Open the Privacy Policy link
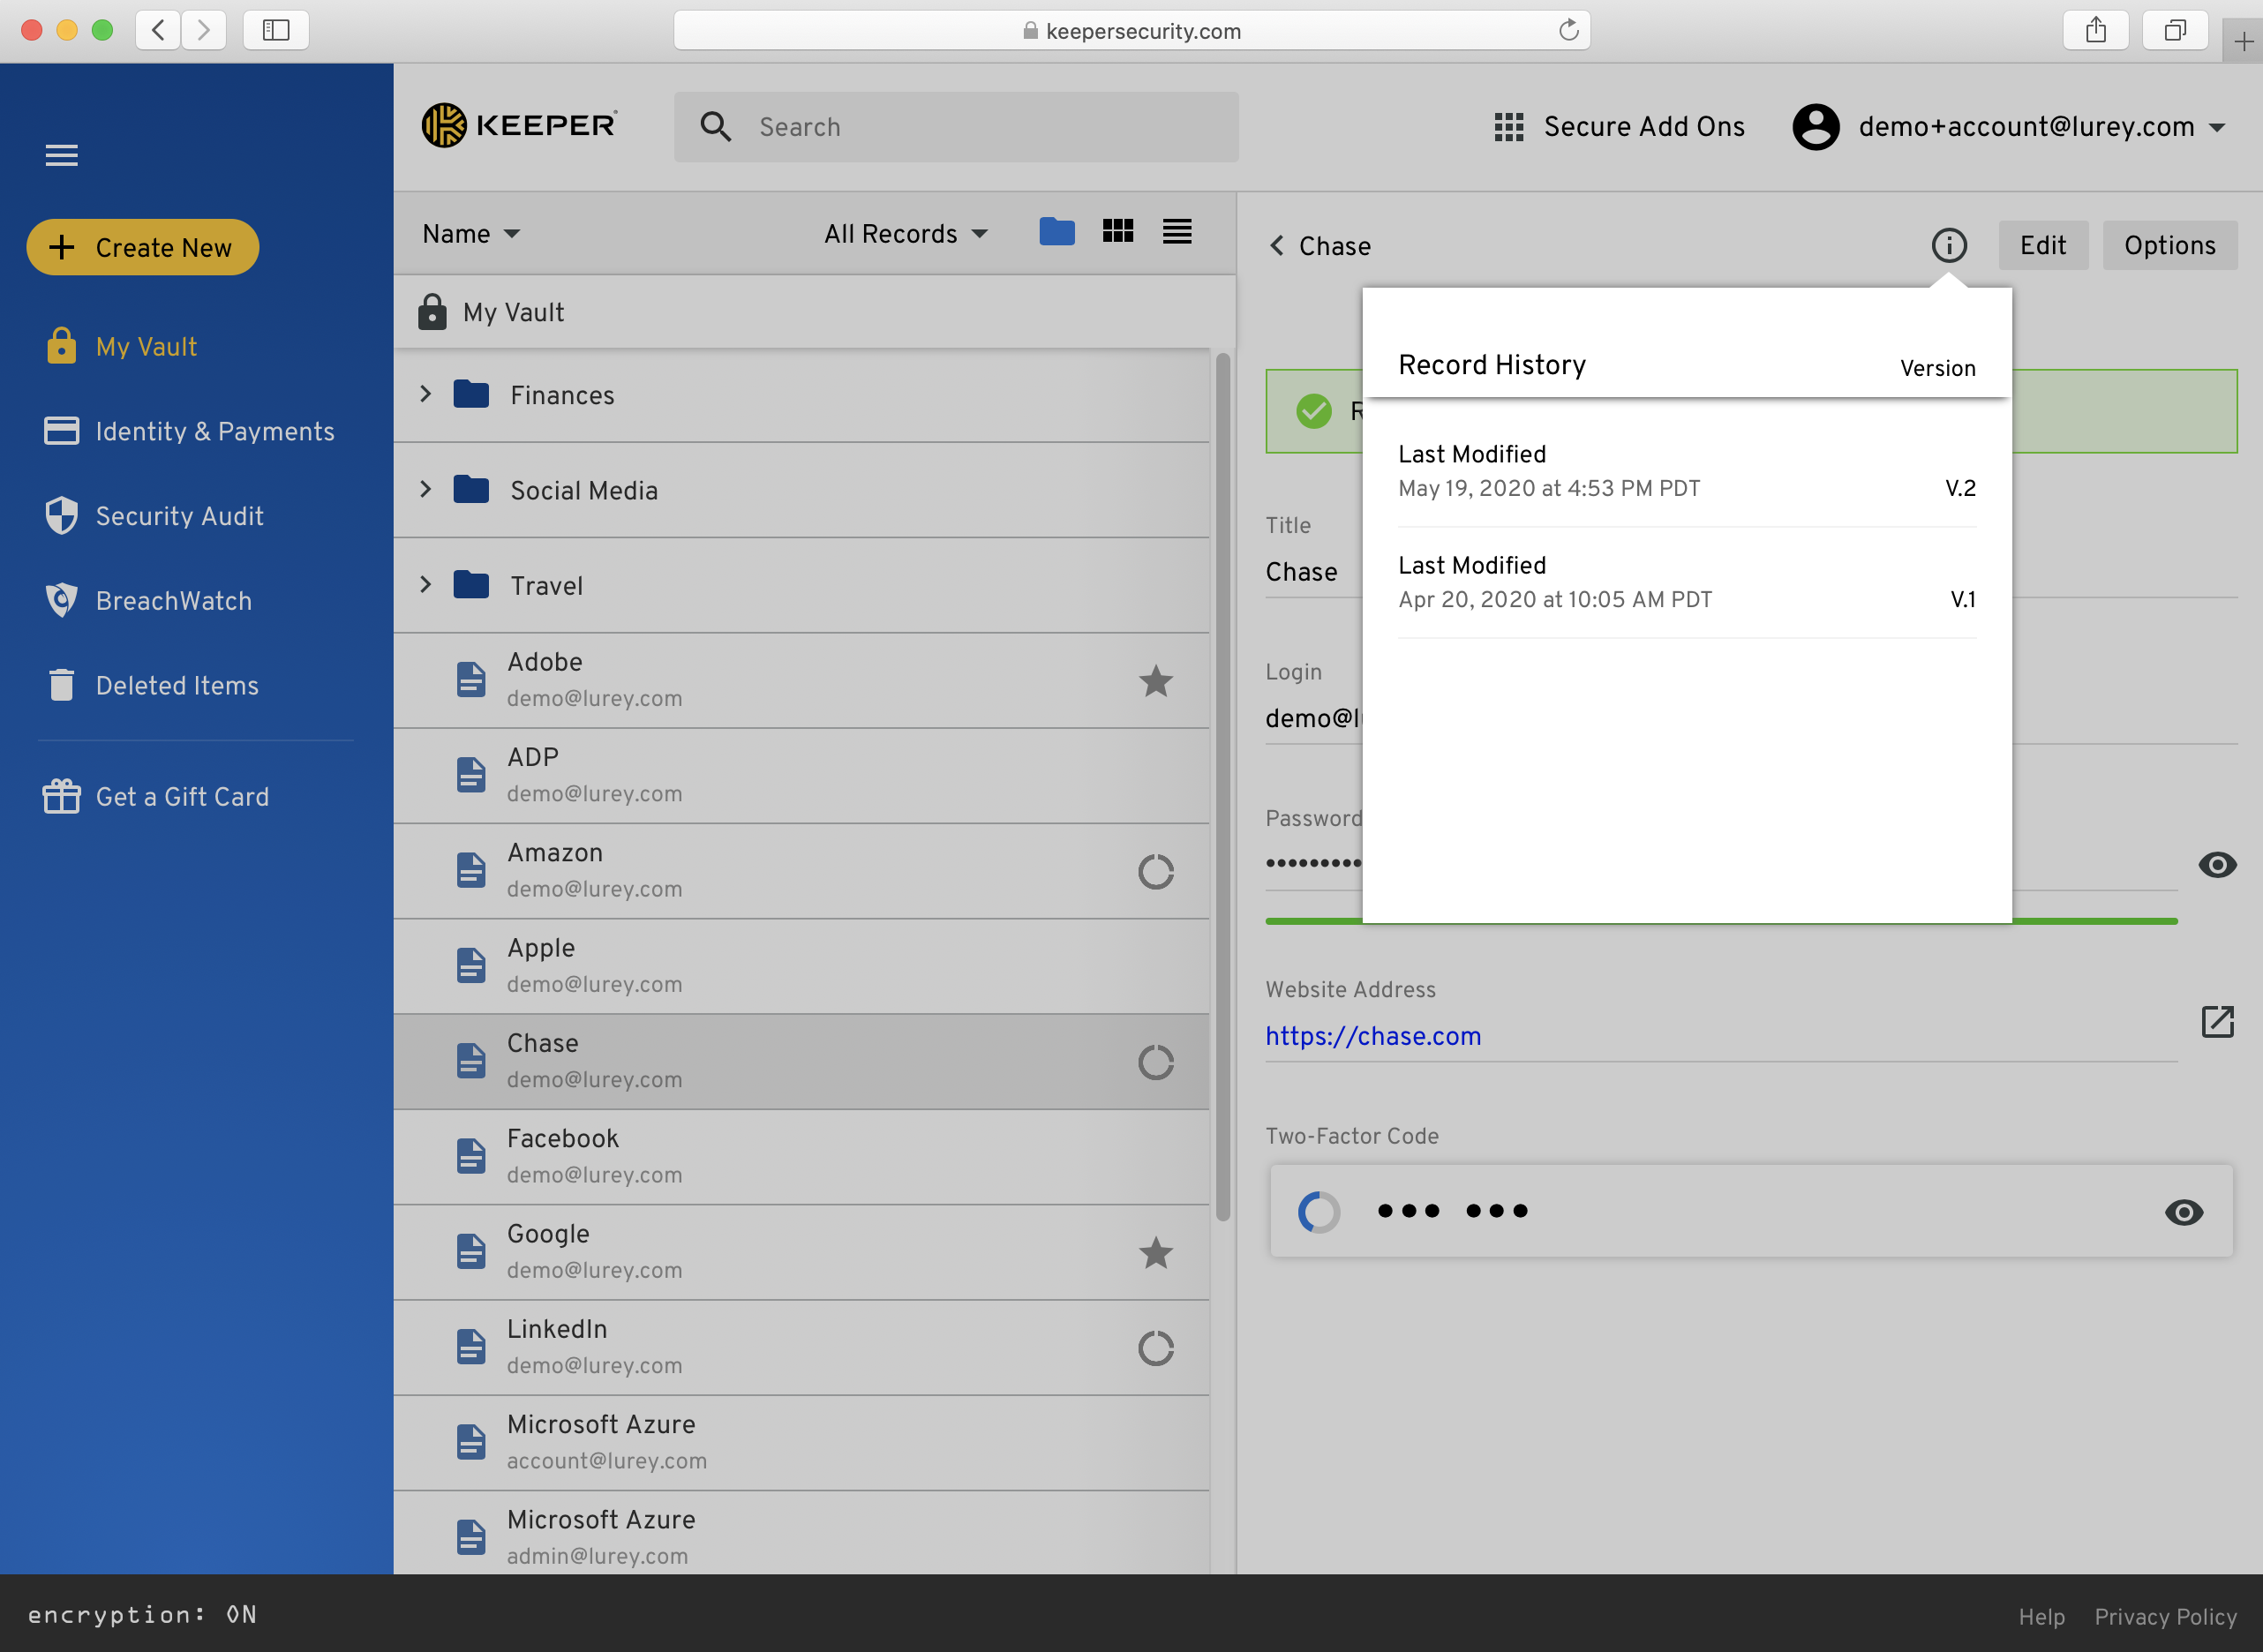Screen dimensions: 2263x1652 2165,1617
